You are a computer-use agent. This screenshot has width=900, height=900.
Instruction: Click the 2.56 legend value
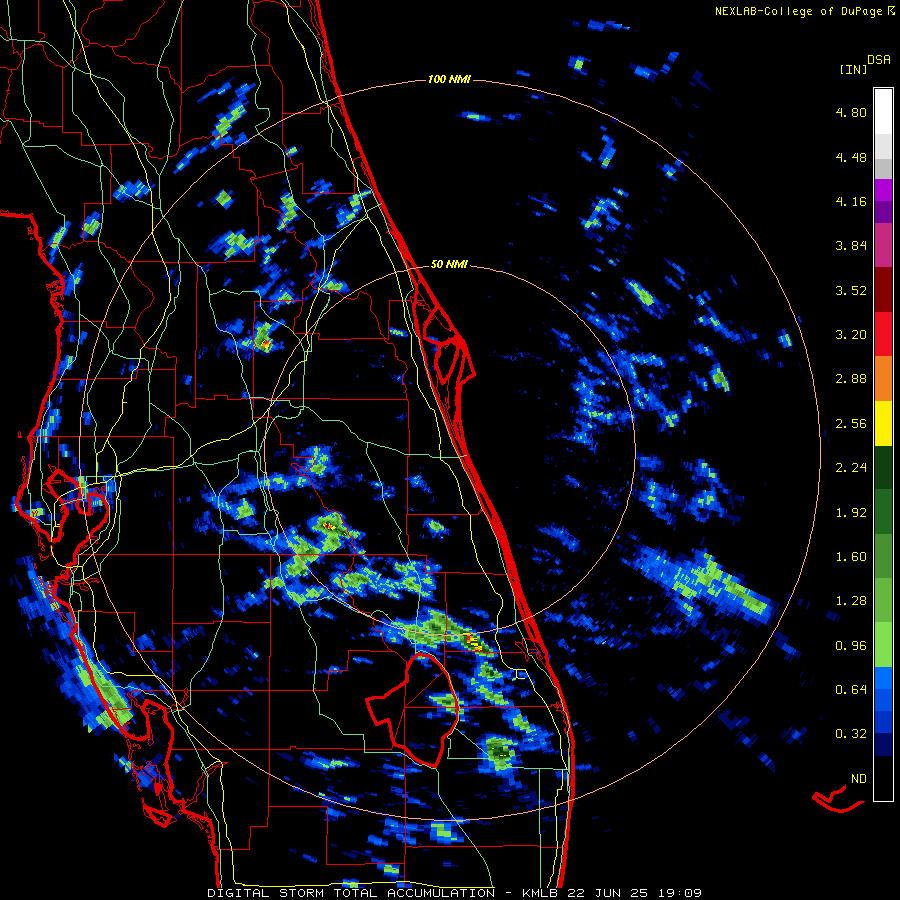coord(851,424)
